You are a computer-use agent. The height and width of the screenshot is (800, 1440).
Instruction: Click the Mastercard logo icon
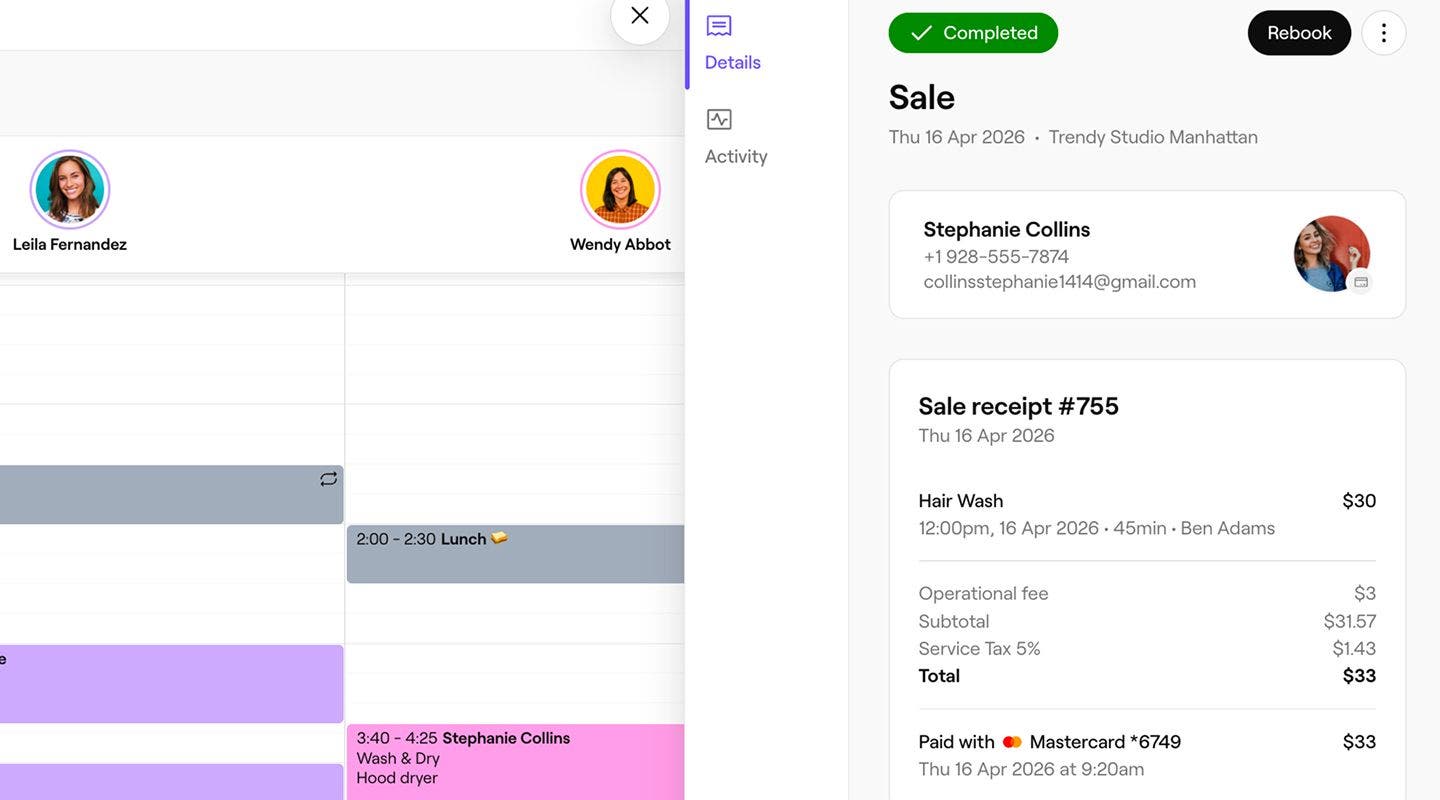1012,742
